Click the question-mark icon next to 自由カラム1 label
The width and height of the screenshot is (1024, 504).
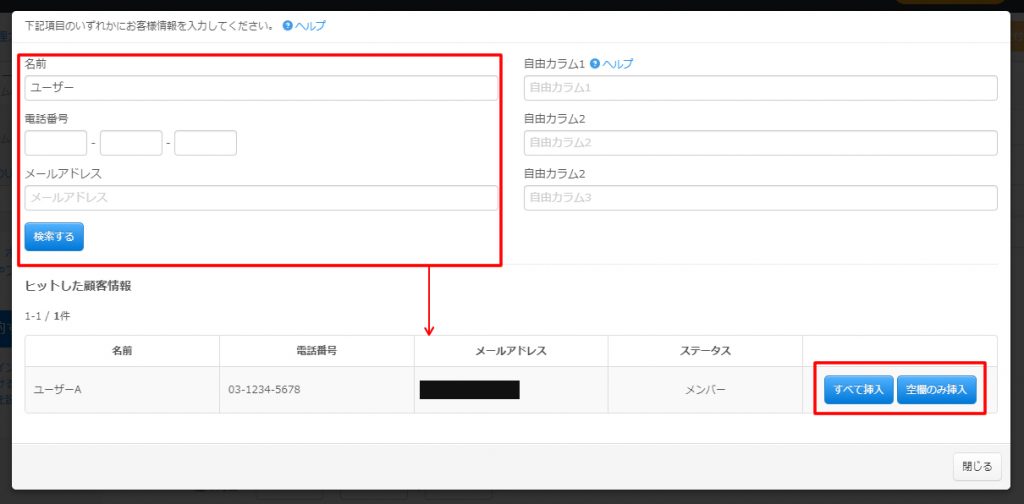[595, 64]
